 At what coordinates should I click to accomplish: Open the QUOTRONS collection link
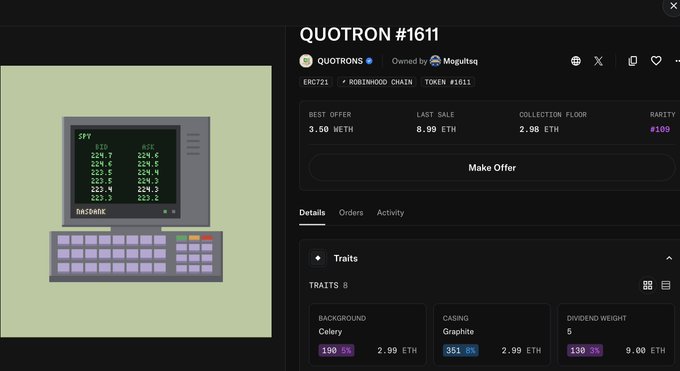(340, 61)
